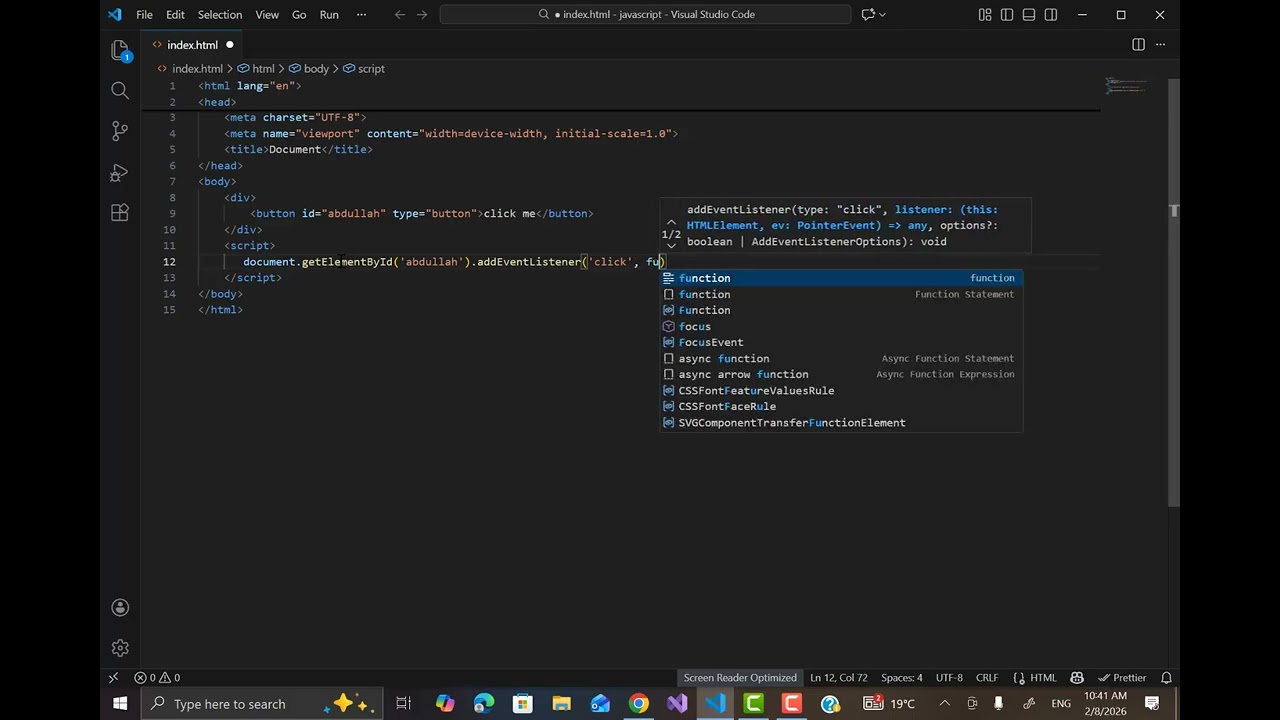Open errors and warnings count in status bar
The image size is (1280, 720).
point(158,677)
